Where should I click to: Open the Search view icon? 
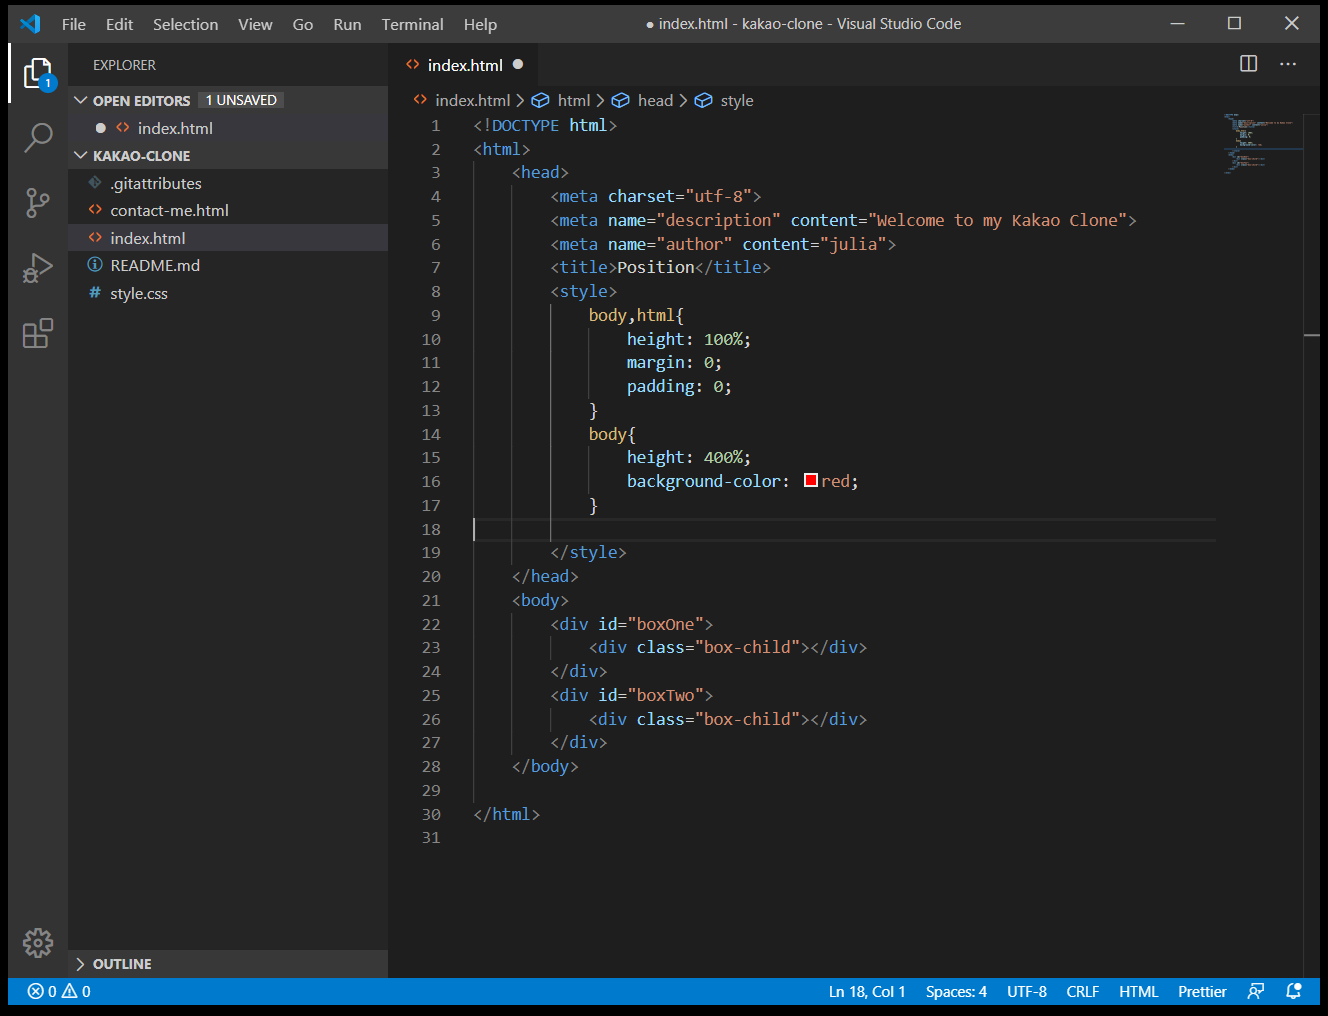(38, 137)
